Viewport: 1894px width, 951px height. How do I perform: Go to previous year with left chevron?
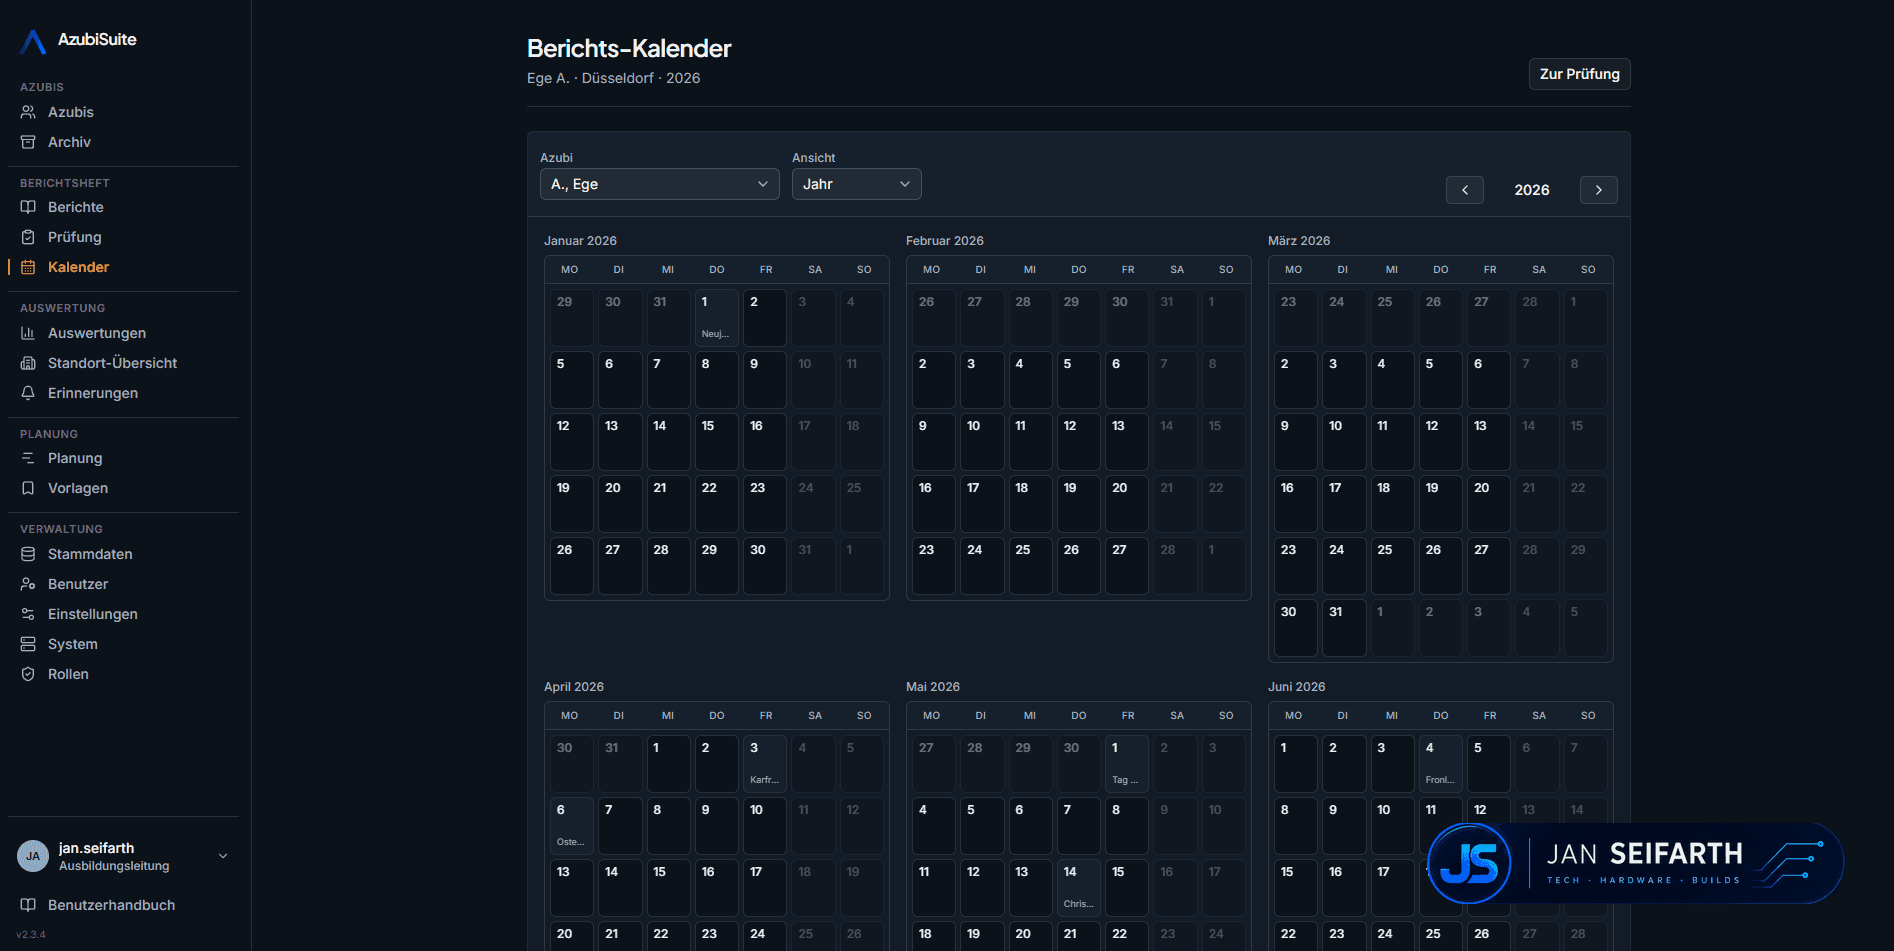coord(1465,190)
